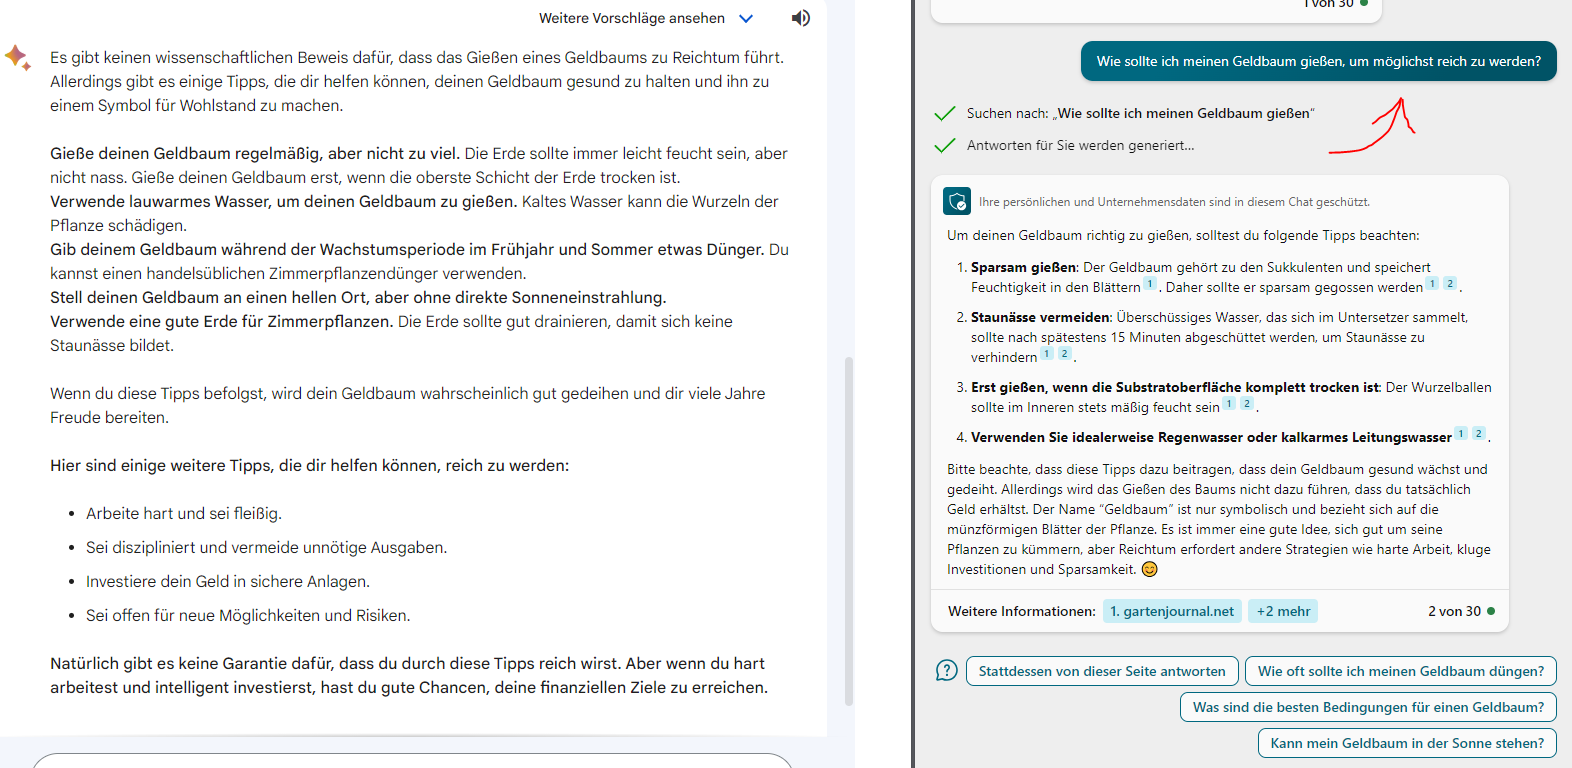Choose 'Stattdessen von dieser Seite antworten'
The image size is (1572, 768).
point(1102,671)
